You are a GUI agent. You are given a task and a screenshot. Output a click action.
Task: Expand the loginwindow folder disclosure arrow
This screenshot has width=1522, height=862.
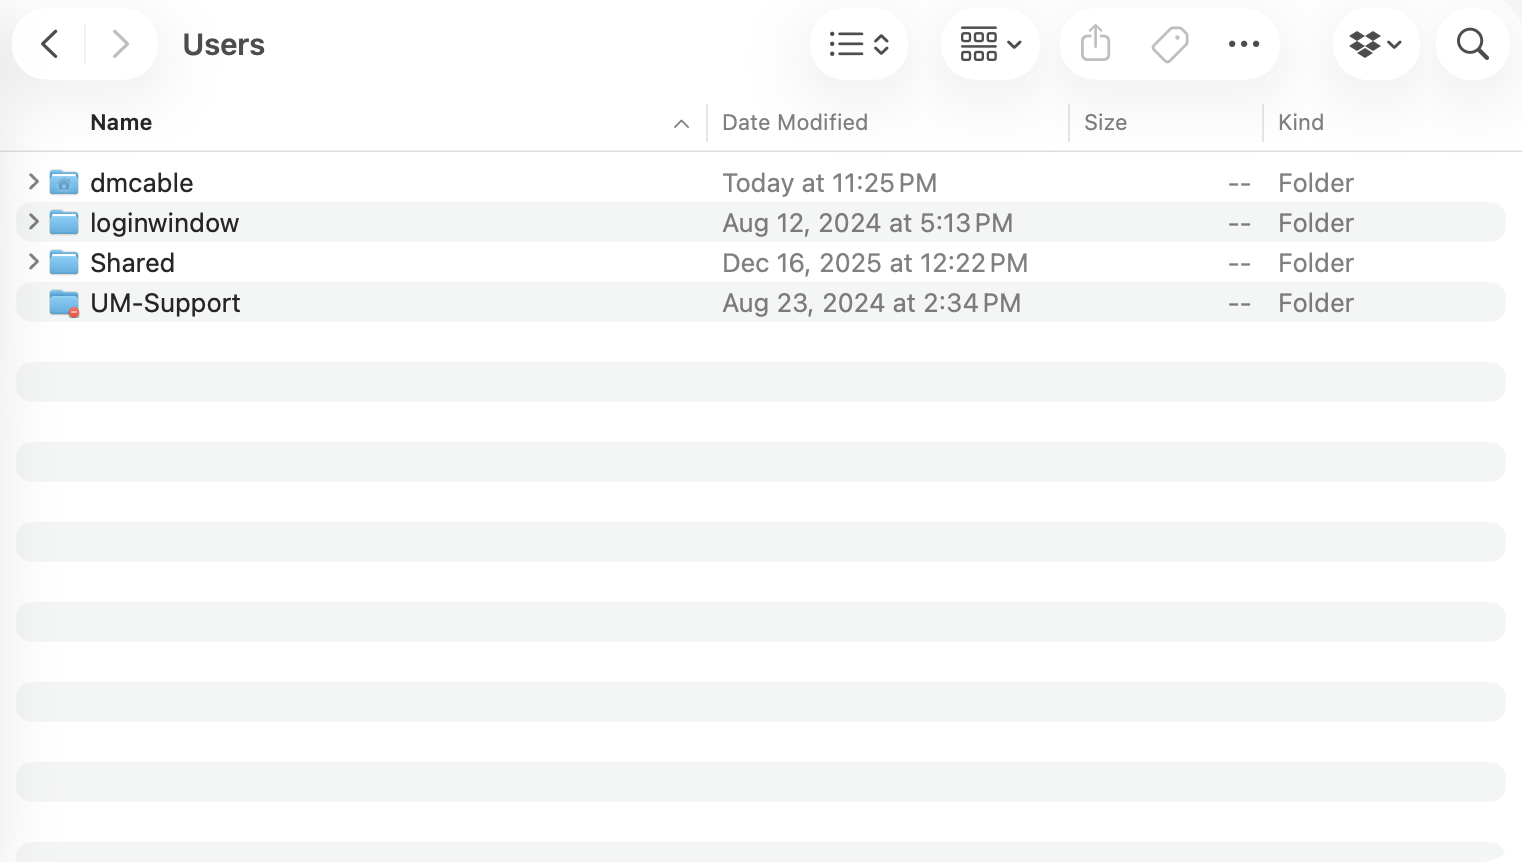coord(33,222)
